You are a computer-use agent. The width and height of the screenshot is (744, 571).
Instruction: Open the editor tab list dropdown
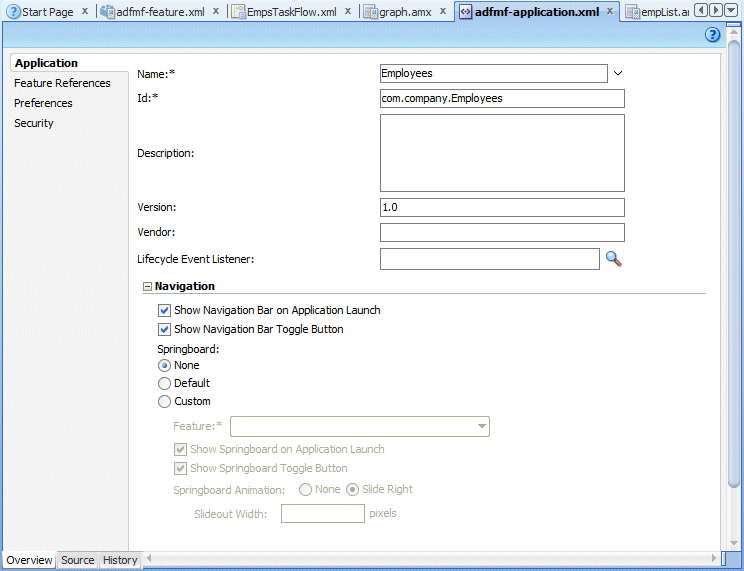click(x=731, y=10)
